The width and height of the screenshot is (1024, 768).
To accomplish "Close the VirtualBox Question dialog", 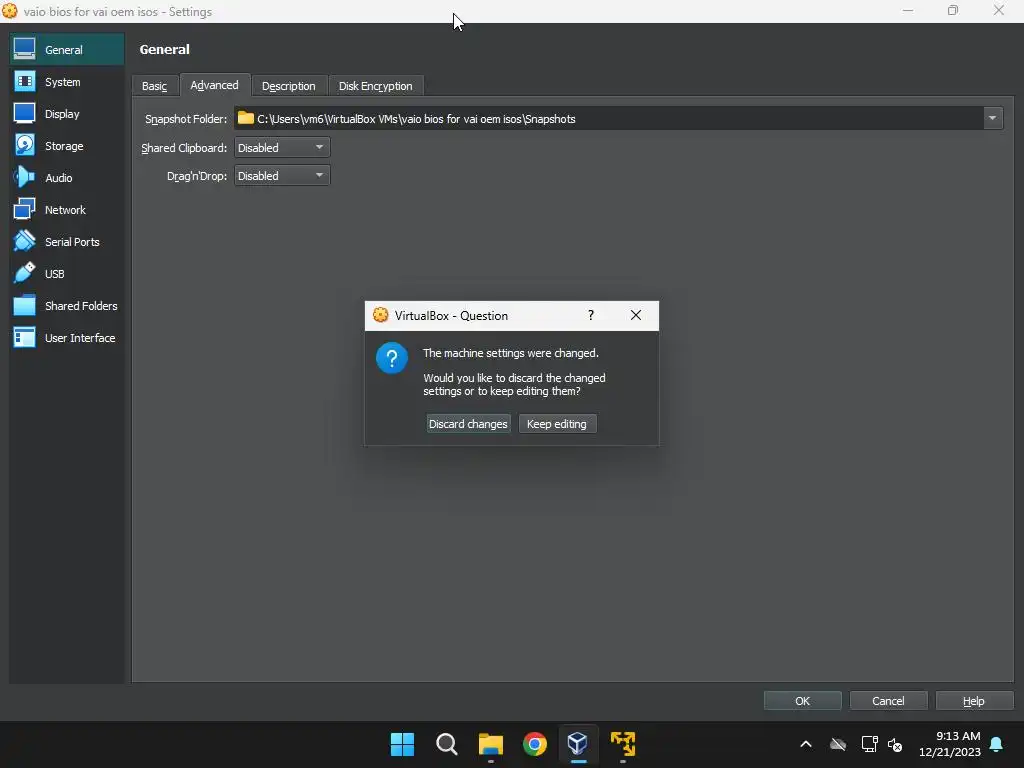I will point(635,315).
